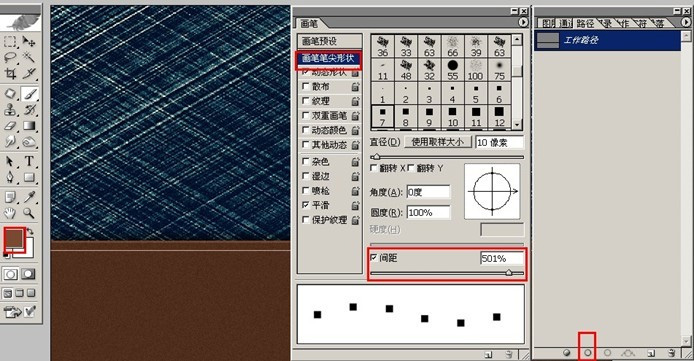Select the 工作路径 work path item
694x361 pixels.
(607, 40)
